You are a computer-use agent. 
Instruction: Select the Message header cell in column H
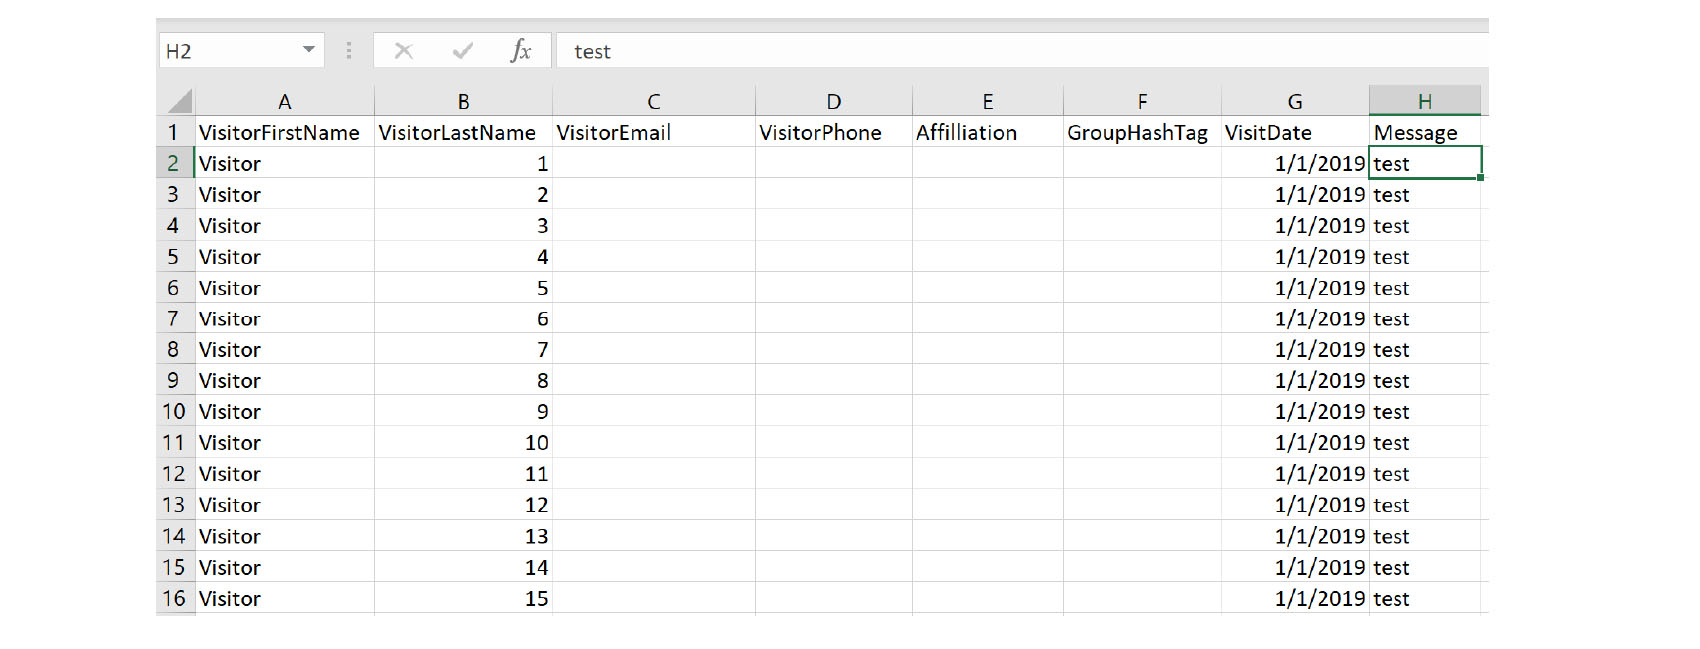1424,132
